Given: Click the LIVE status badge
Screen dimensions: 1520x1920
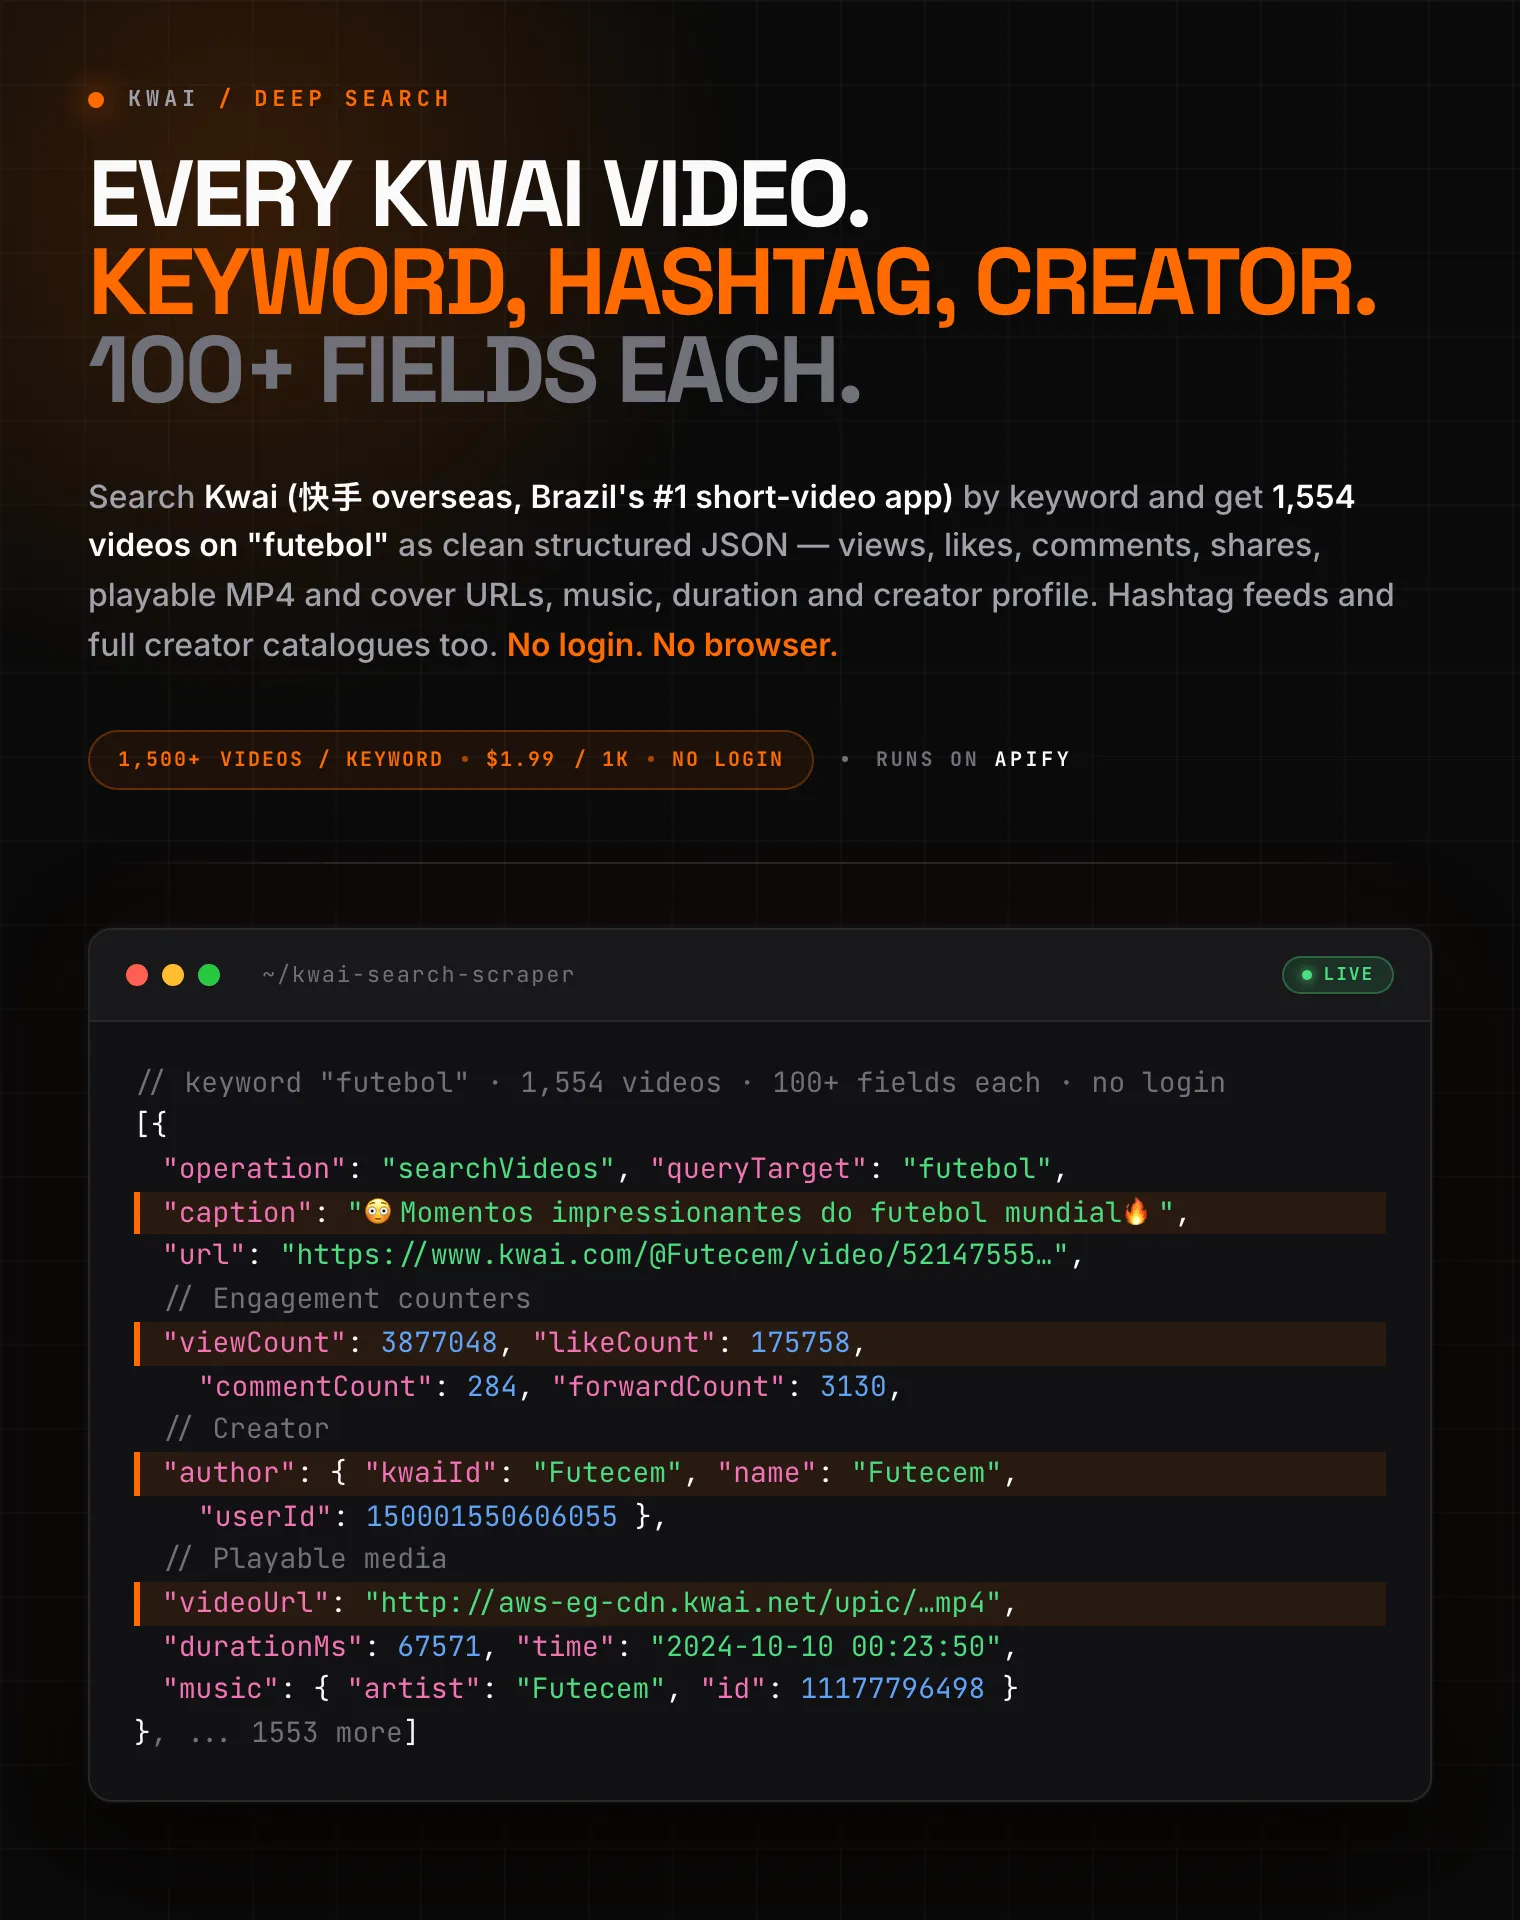Looking at the screenshot, I should (x=1337, y=975).
